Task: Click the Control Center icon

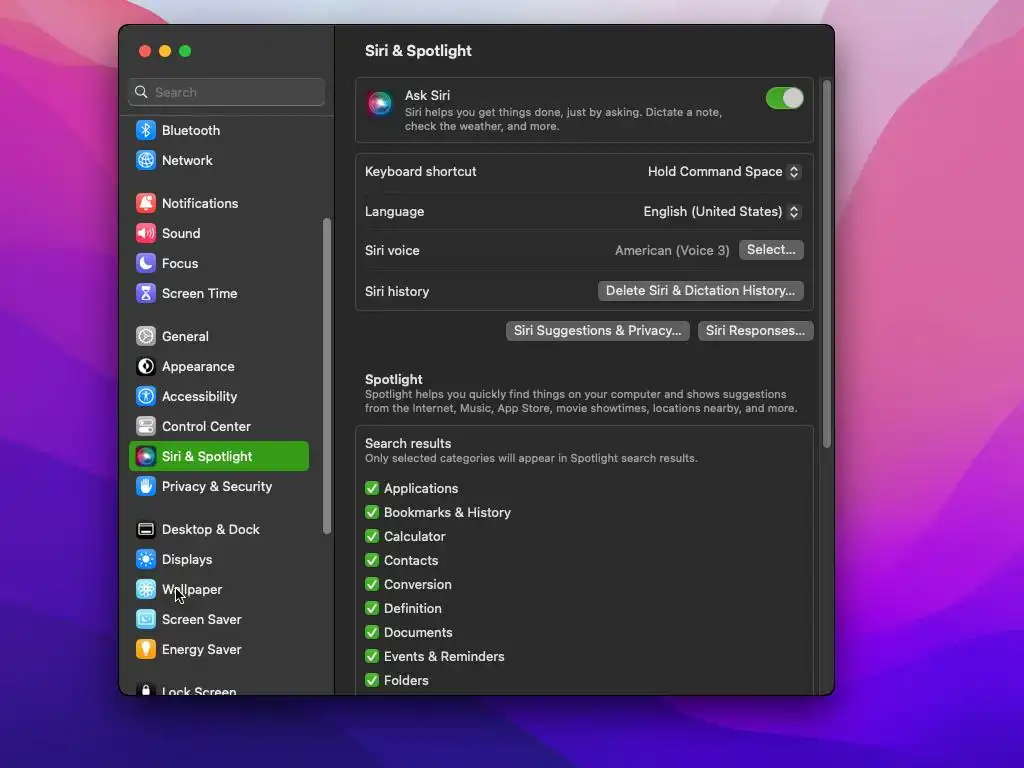Action: [x=146, y=426]
